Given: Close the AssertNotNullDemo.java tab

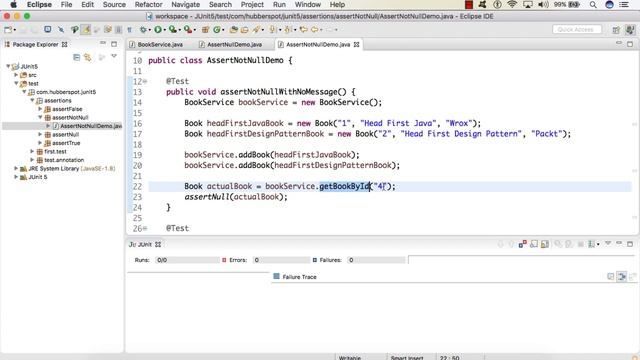Looking at the screenshot, I should 356,44.
